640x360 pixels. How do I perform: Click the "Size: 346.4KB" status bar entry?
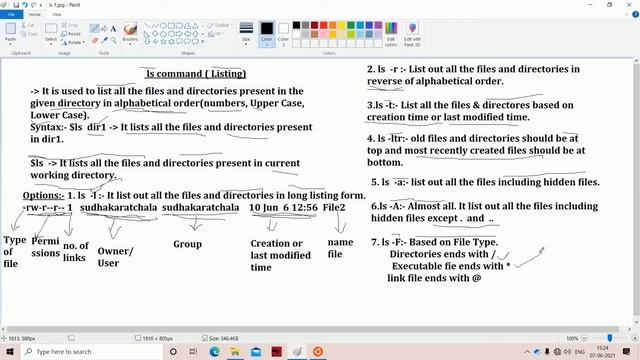pyautogui.click(x=220, y=338)
